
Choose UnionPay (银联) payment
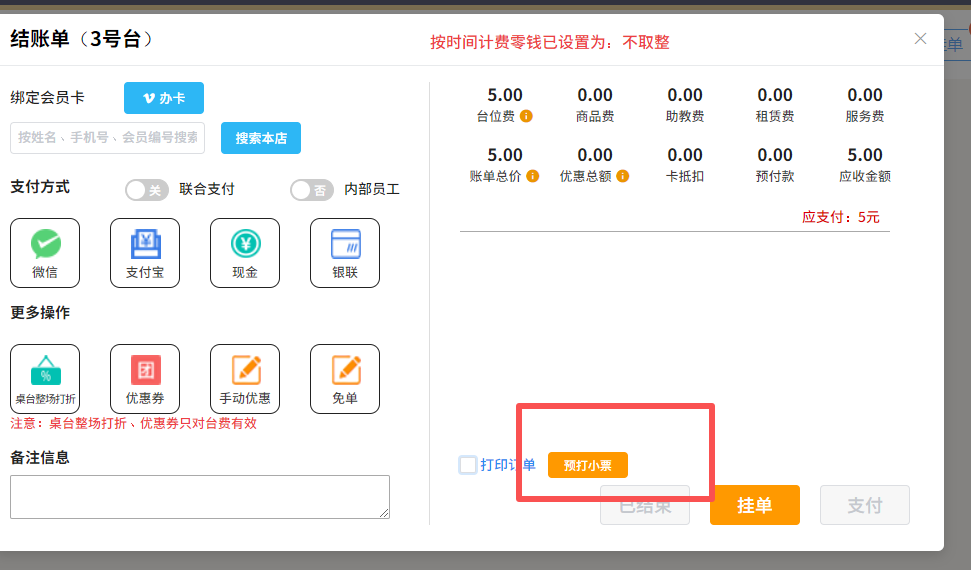tap(345, 253)
